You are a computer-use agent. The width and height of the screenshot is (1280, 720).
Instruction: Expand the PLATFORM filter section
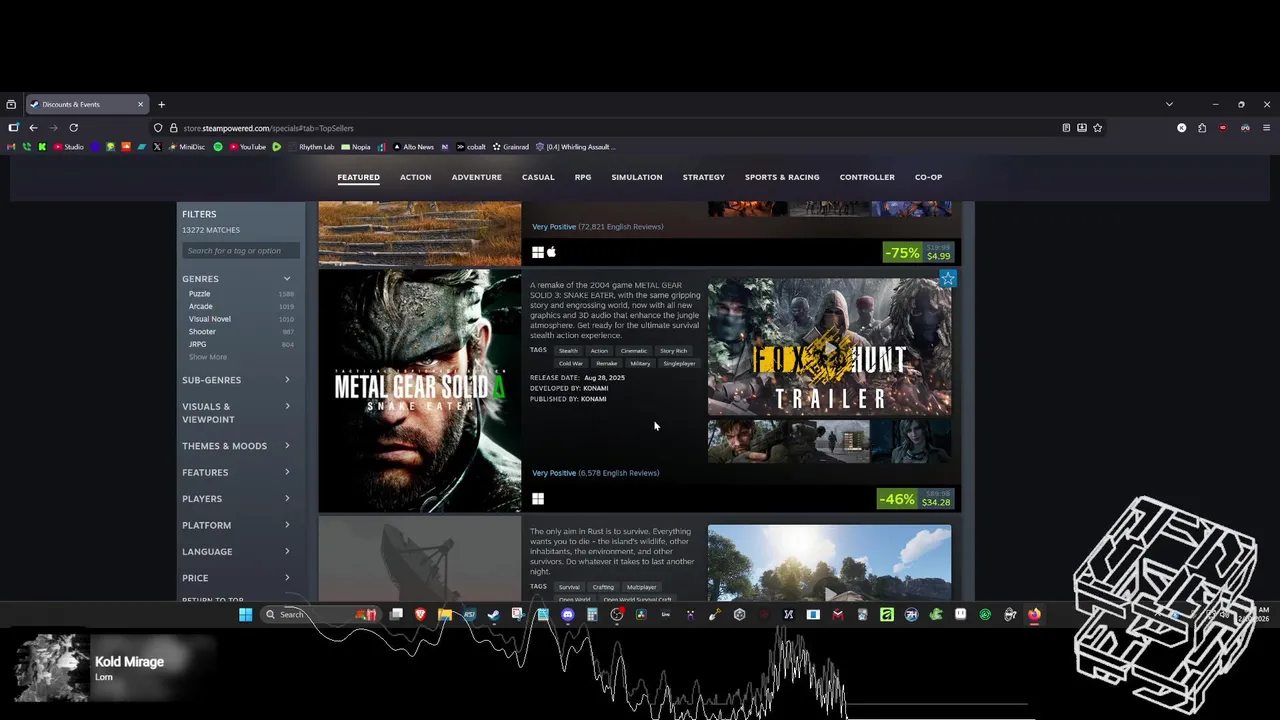(x=237, y=525)
